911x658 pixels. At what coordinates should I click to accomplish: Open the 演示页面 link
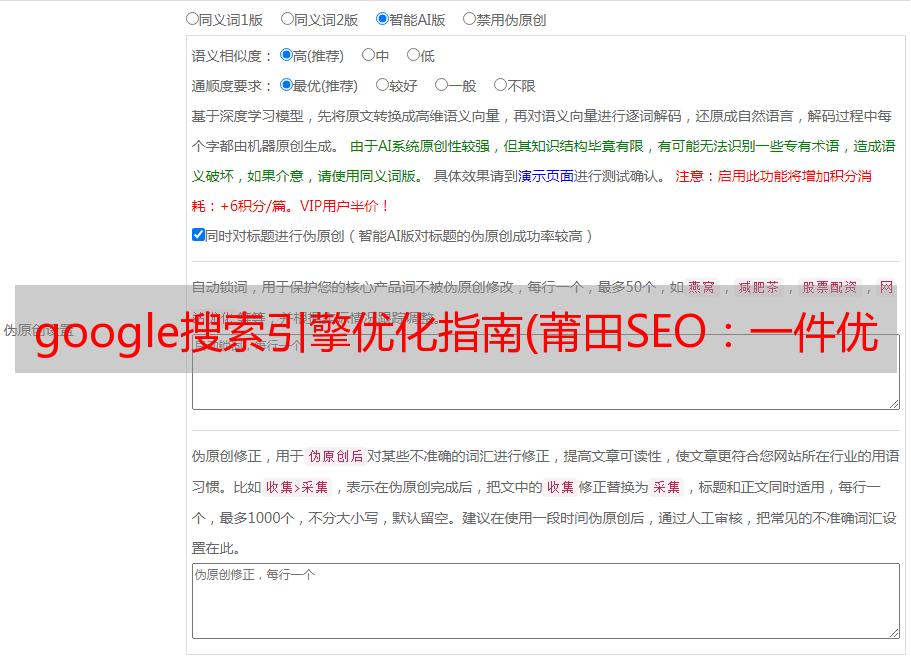pyautogui.click(x=546, y=176)
